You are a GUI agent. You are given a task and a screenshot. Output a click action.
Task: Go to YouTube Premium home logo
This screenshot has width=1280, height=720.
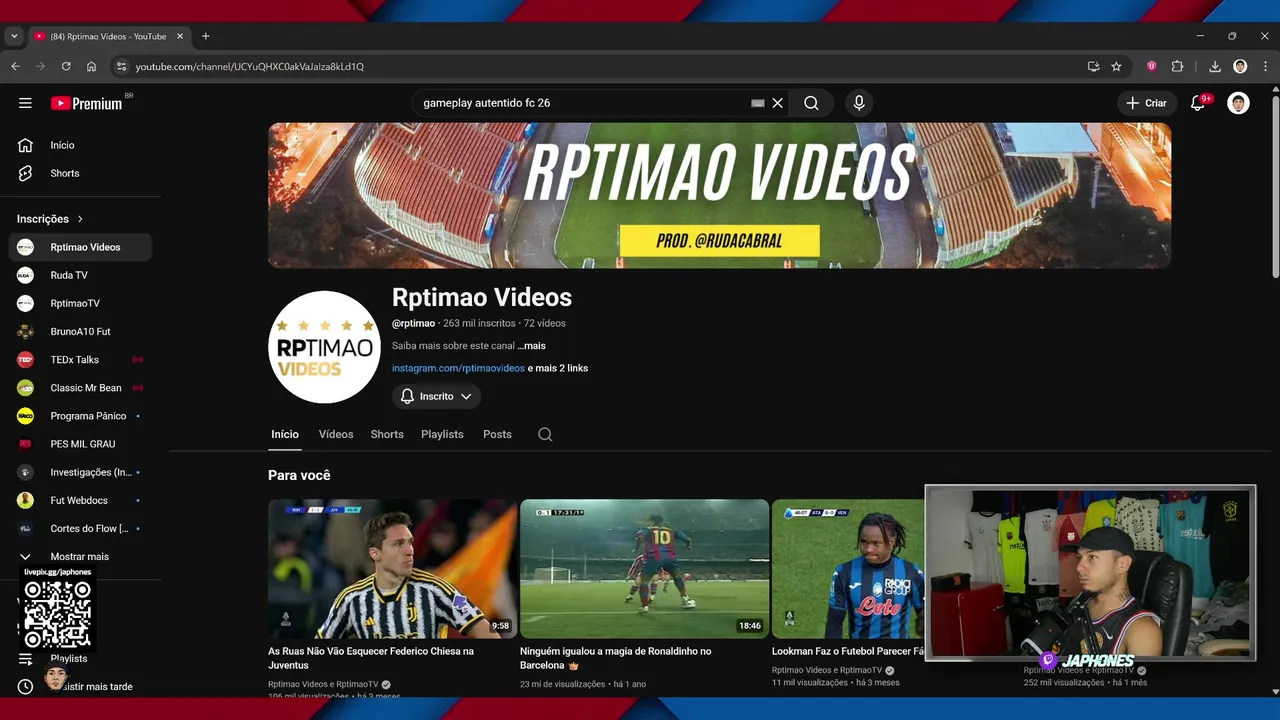86,103
